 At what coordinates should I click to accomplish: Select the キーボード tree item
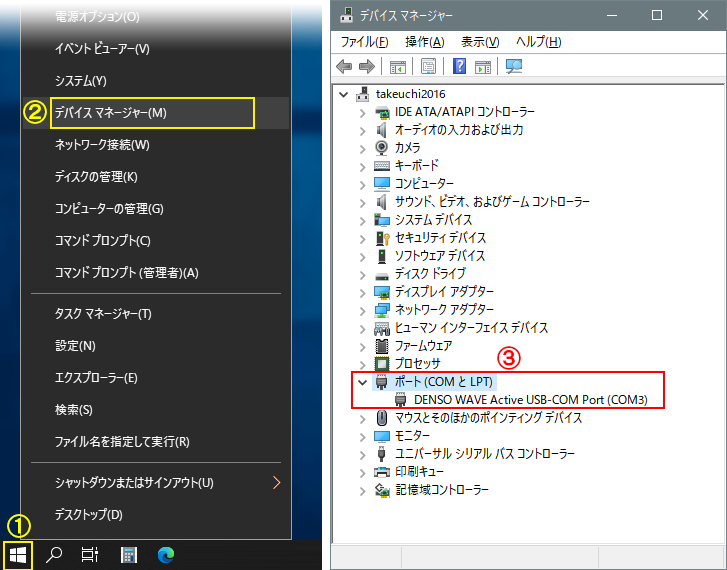(x=416, y=166)
